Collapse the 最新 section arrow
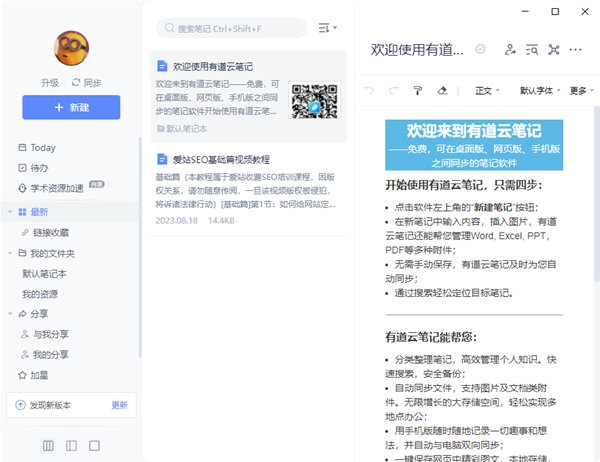This screenshot has width=600, height=462. tap(10, 212)
